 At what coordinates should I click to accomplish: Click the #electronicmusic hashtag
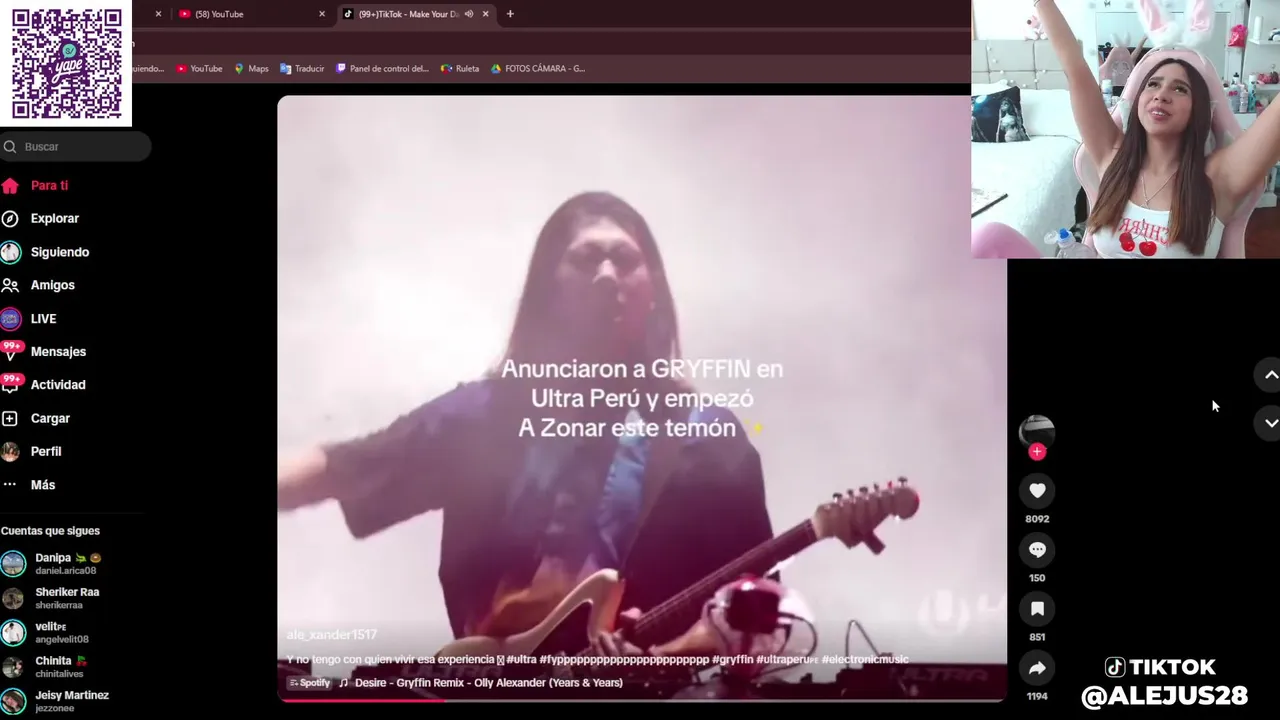point(865,660)
